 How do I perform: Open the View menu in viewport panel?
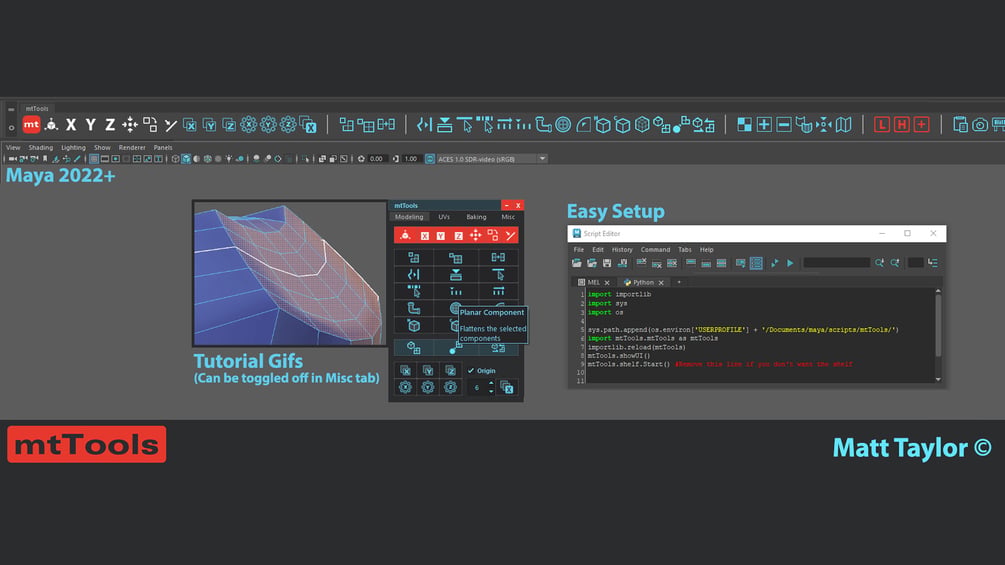(13, 147)
